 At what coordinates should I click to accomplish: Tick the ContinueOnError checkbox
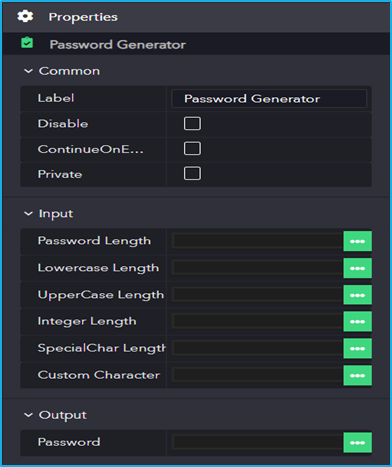click(192, 148)
